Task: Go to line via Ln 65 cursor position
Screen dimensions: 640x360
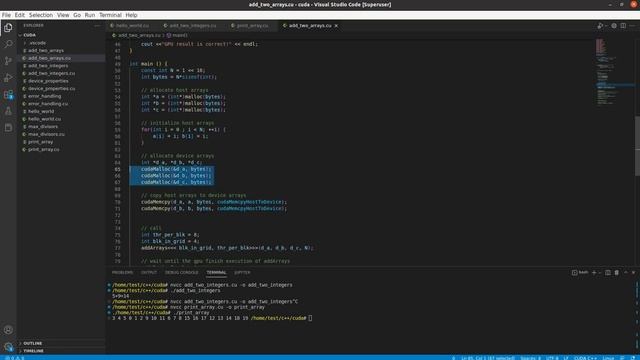Action: pos(488,358)
